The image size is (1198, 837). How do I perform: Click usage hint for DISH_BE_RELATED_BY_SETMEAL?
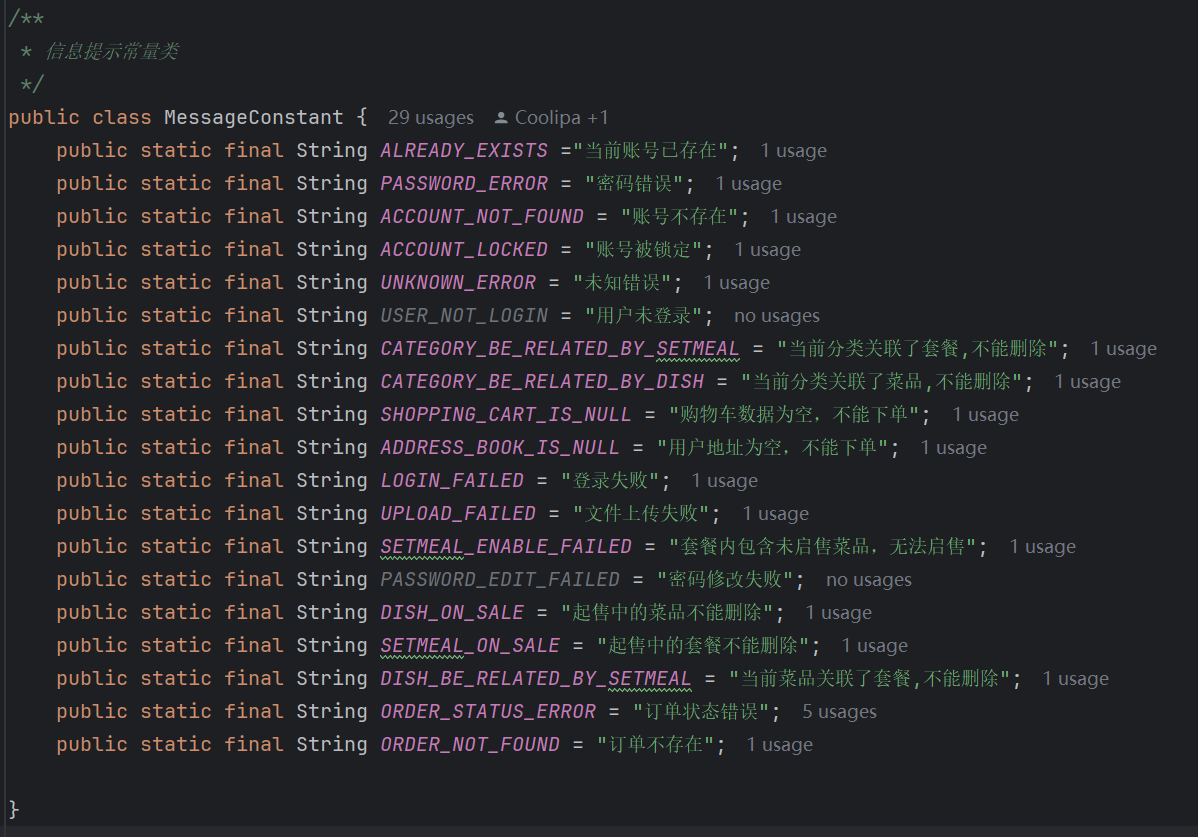tap(1076, 678)
